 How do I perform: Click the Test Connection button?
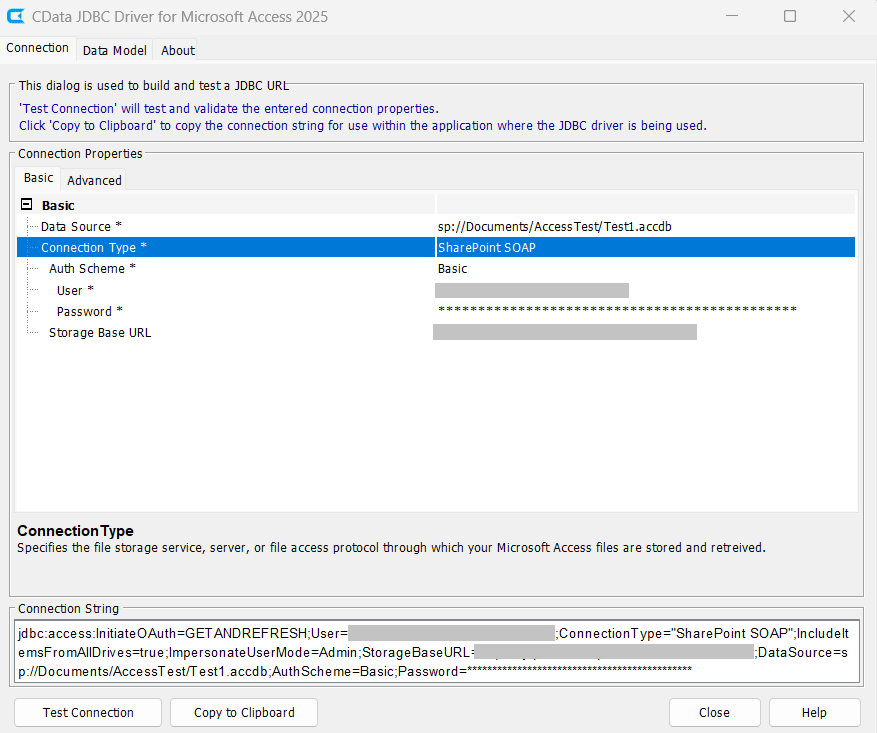[88, 713]
